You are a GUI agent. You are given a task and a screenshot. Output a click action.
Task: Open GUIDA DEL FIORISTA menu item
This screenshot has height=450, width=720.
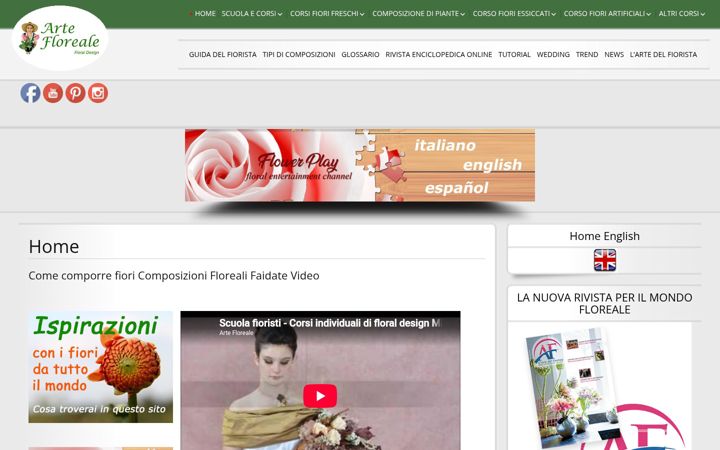223,54
